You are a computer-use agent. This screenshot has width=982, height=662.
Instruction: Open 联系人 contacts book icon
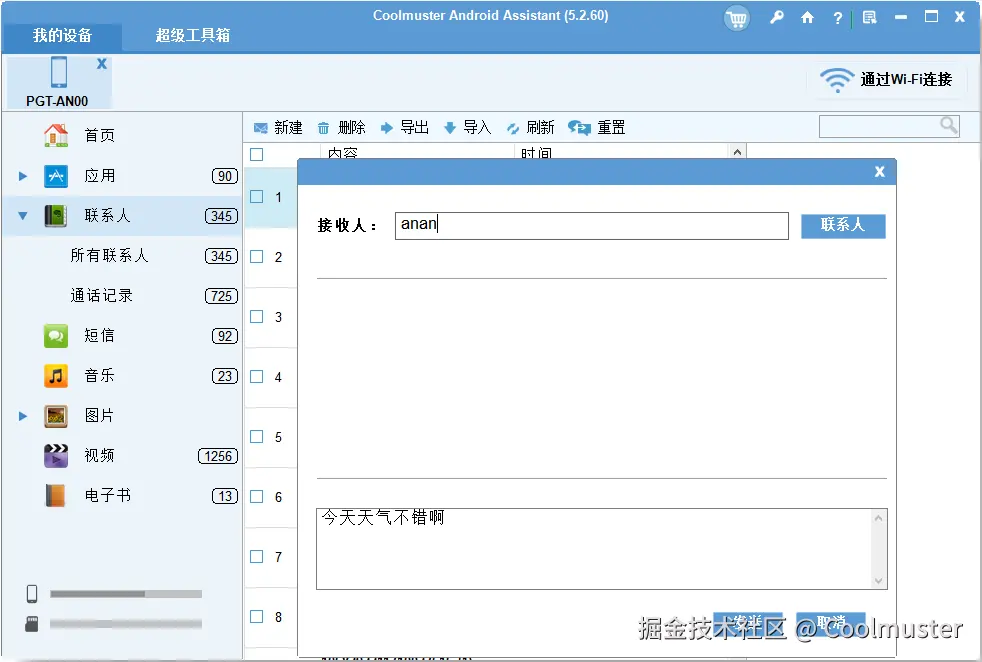pos(56,216)
